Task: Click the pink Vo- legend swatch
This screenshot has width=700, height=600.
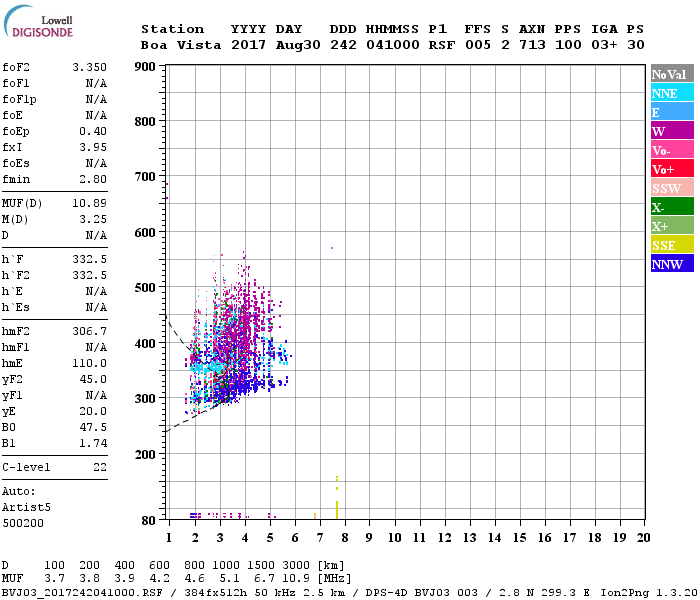Action: pos(671,150)
